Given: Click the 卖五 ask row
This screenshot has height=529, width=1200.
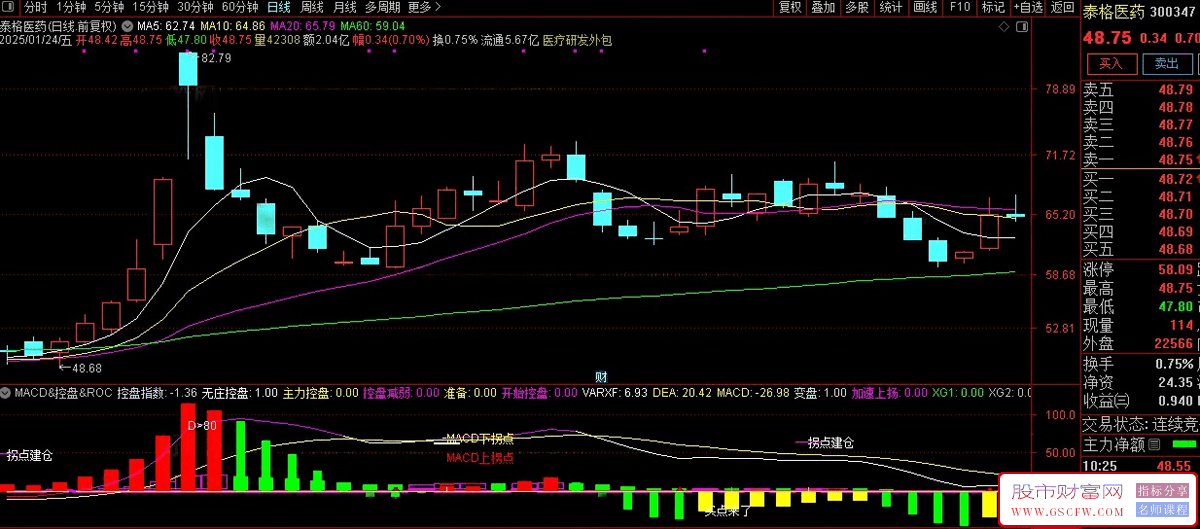Looking at the screenshot, I should (1140, 90).
